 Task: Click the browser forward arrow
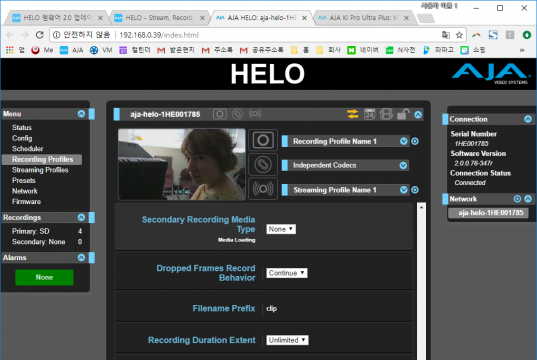coord(25,35)
